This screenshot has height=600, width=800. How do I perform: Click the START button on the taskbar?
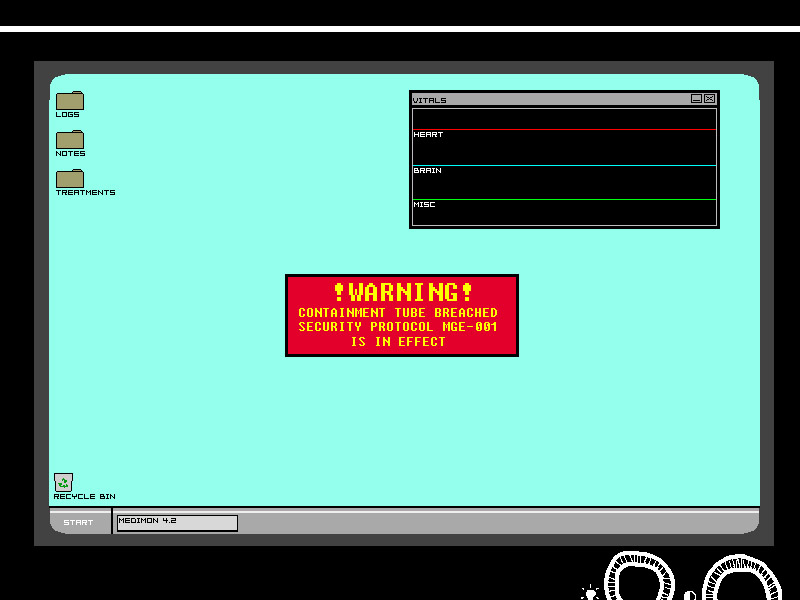tap(79, 522)
